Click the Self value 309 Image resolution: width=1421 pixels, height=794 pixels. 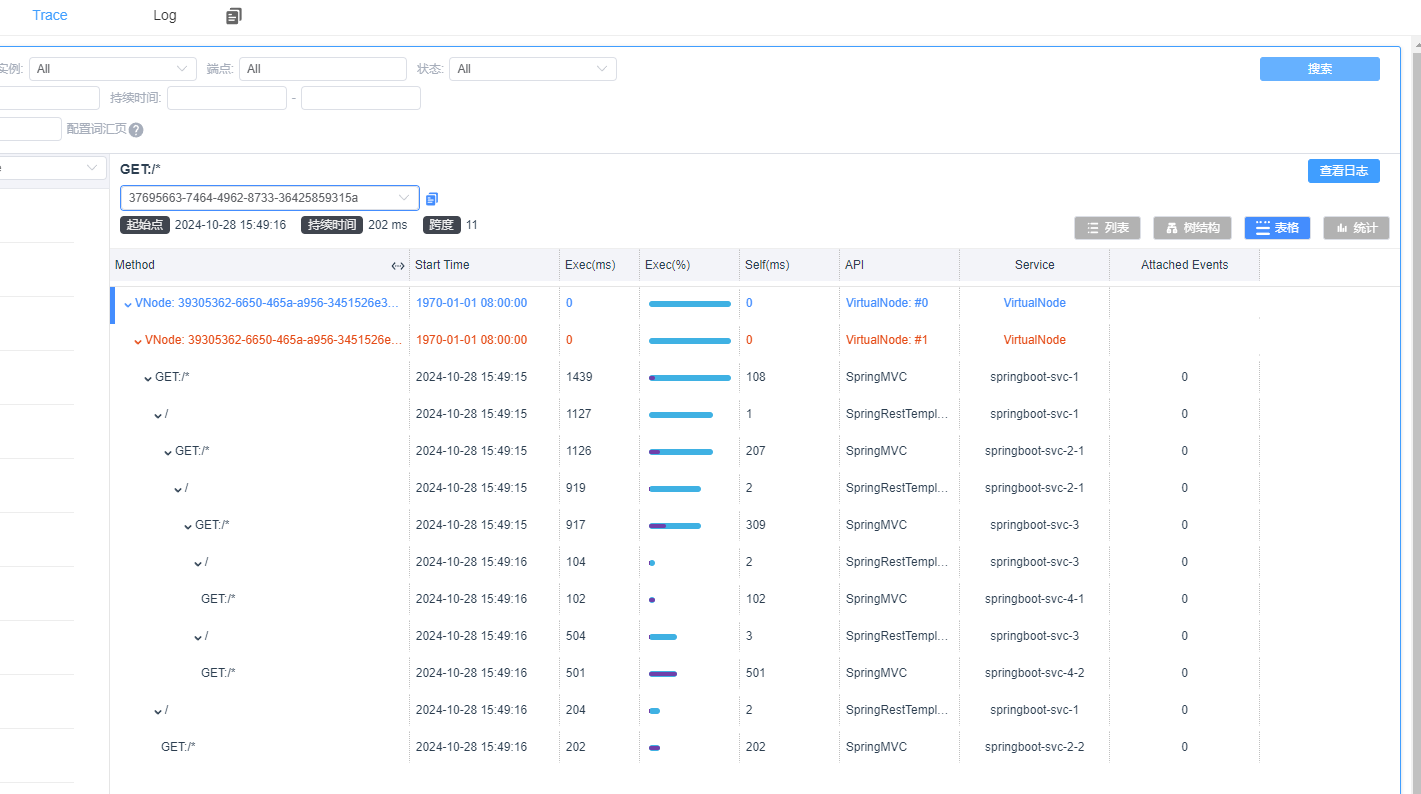click(755, 525)
